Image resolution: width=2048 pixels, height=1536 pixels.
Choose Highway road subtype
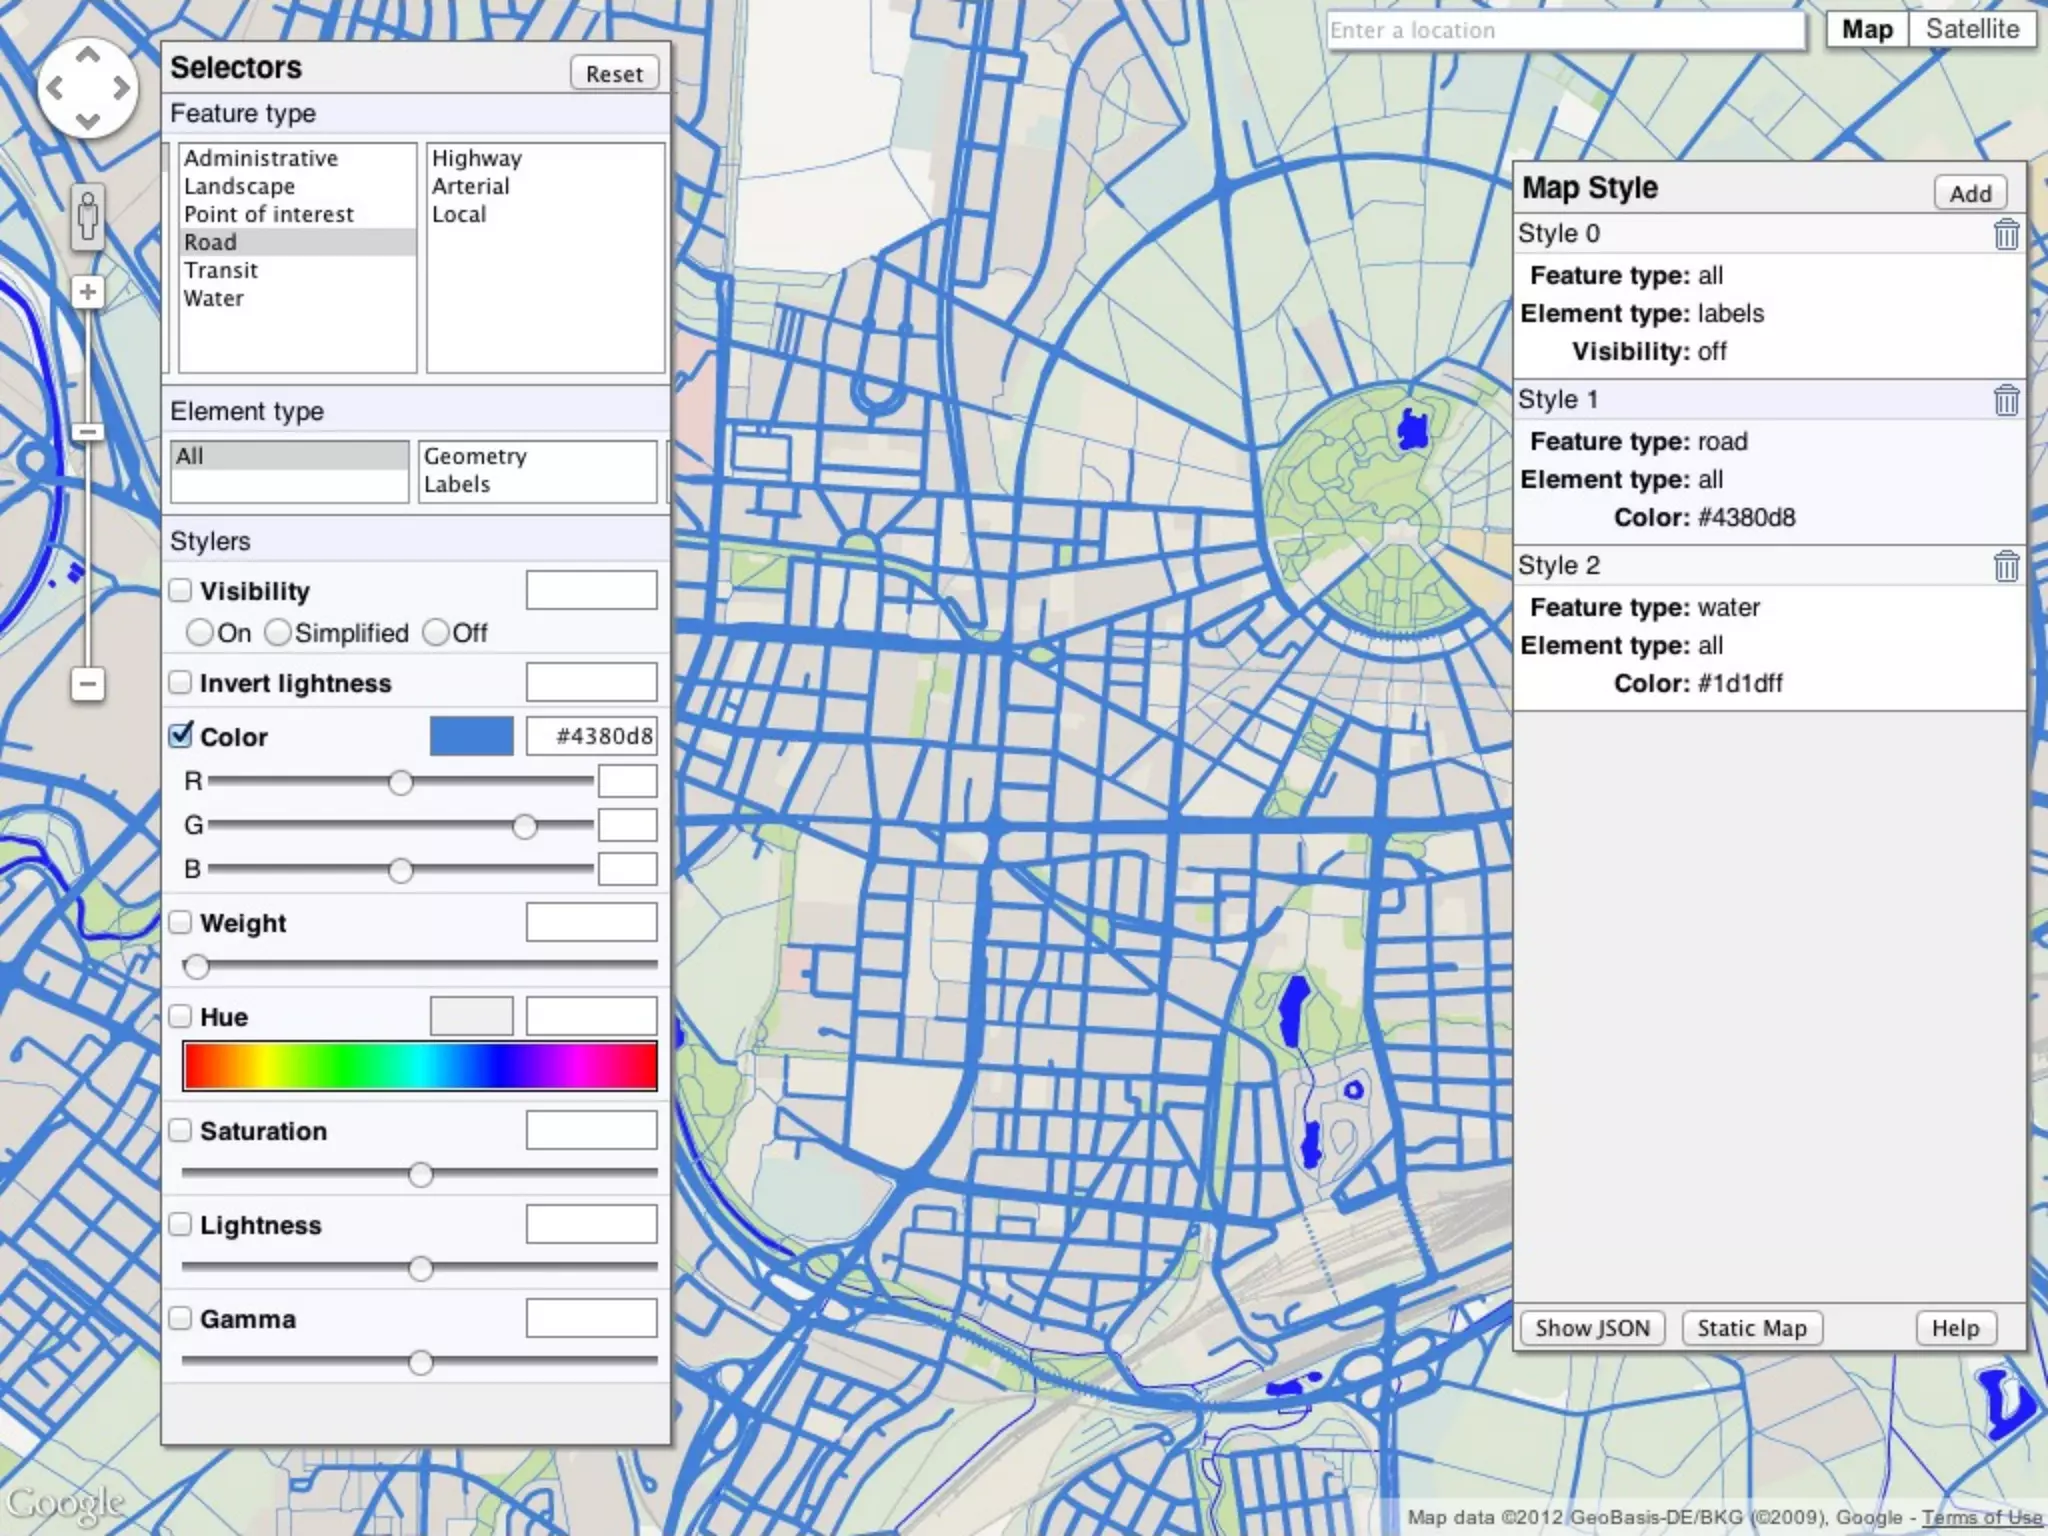pos(476,158)
